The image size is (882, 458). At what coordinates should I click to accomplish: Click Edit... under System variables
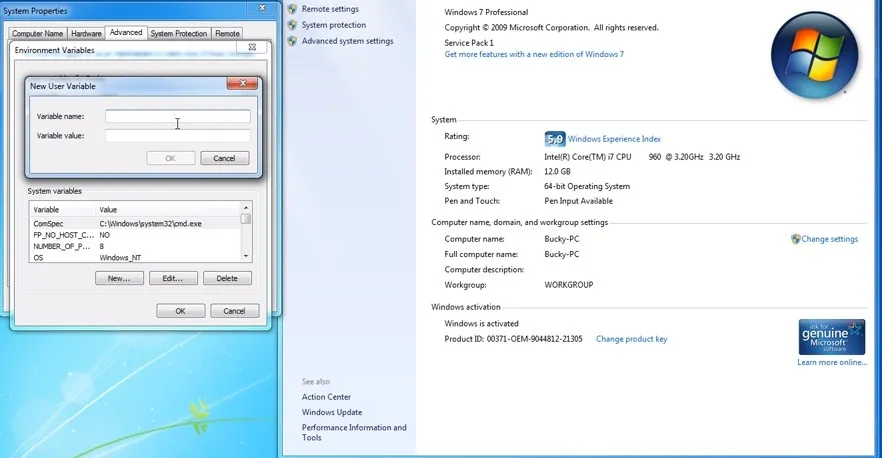coord(173,279)
